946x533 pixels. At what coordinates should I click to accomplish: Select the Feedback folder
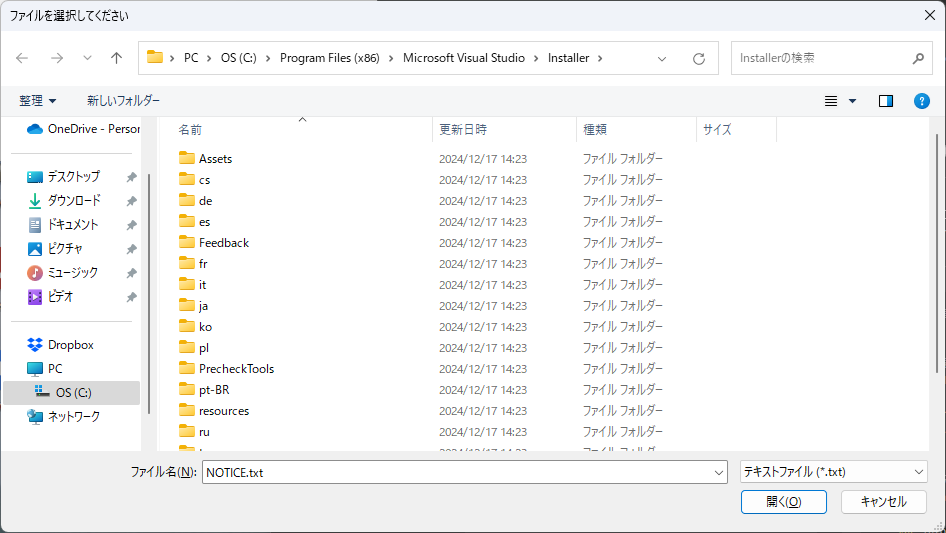click(x=224, y=243)
